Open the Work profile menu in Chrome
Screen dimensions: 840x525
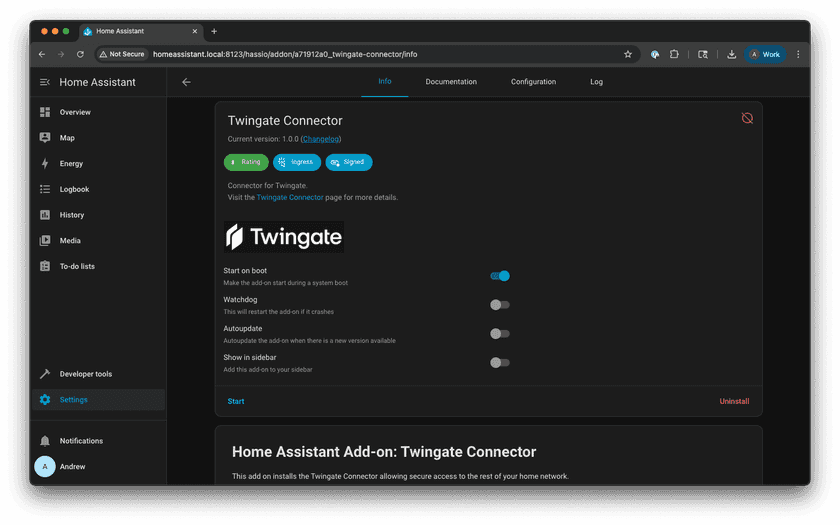coord(765,54)
